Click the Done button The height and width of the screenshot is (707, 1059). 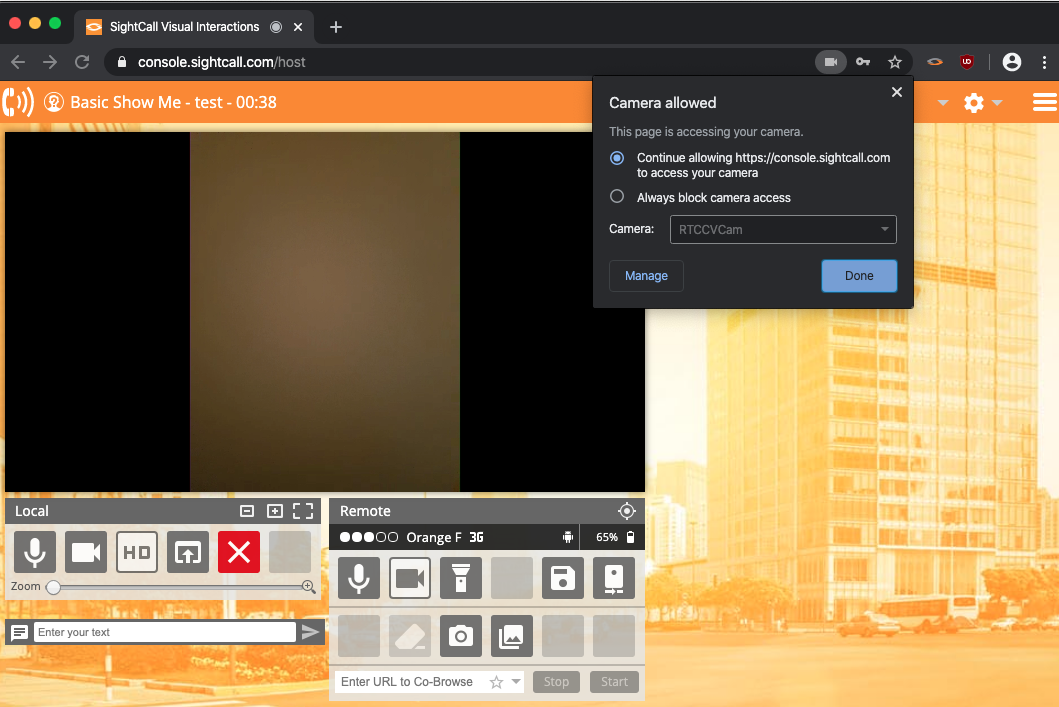click(859, 276)
